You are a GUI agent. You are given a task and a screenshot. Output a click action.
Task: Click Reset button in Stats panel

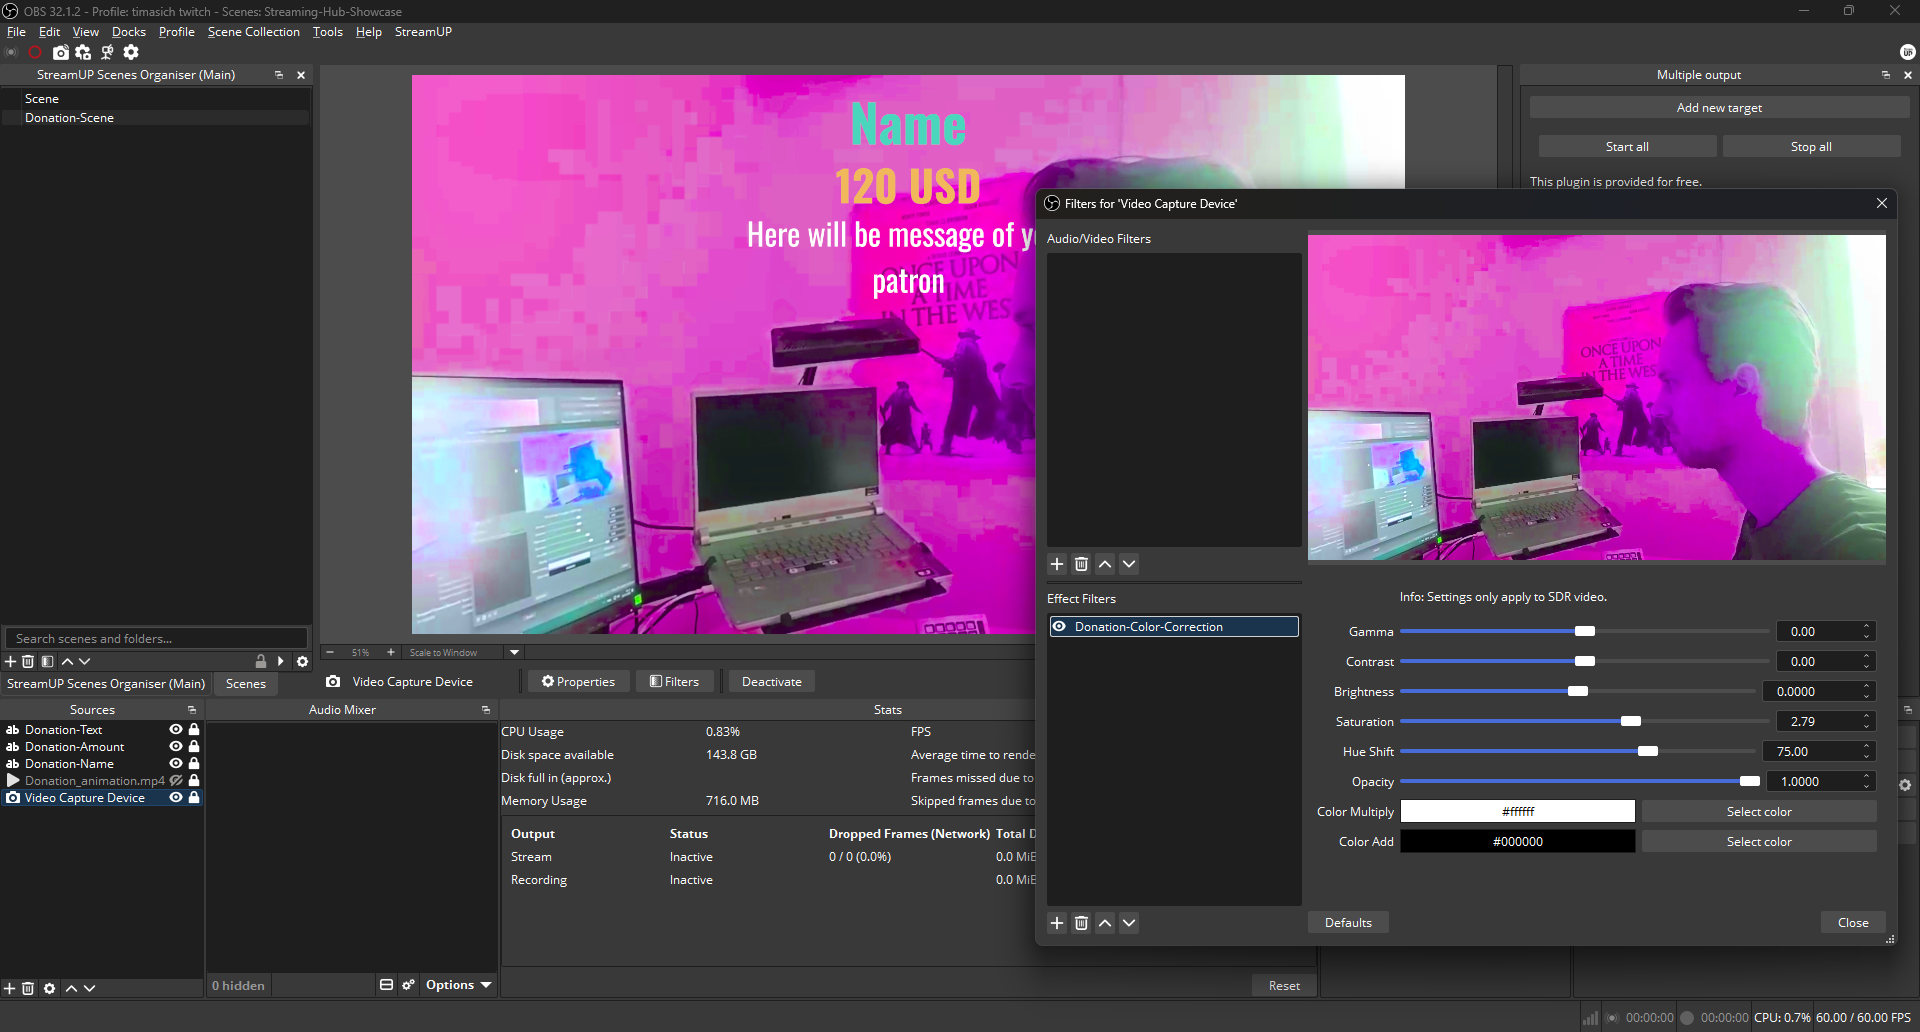pos(1284,986)
